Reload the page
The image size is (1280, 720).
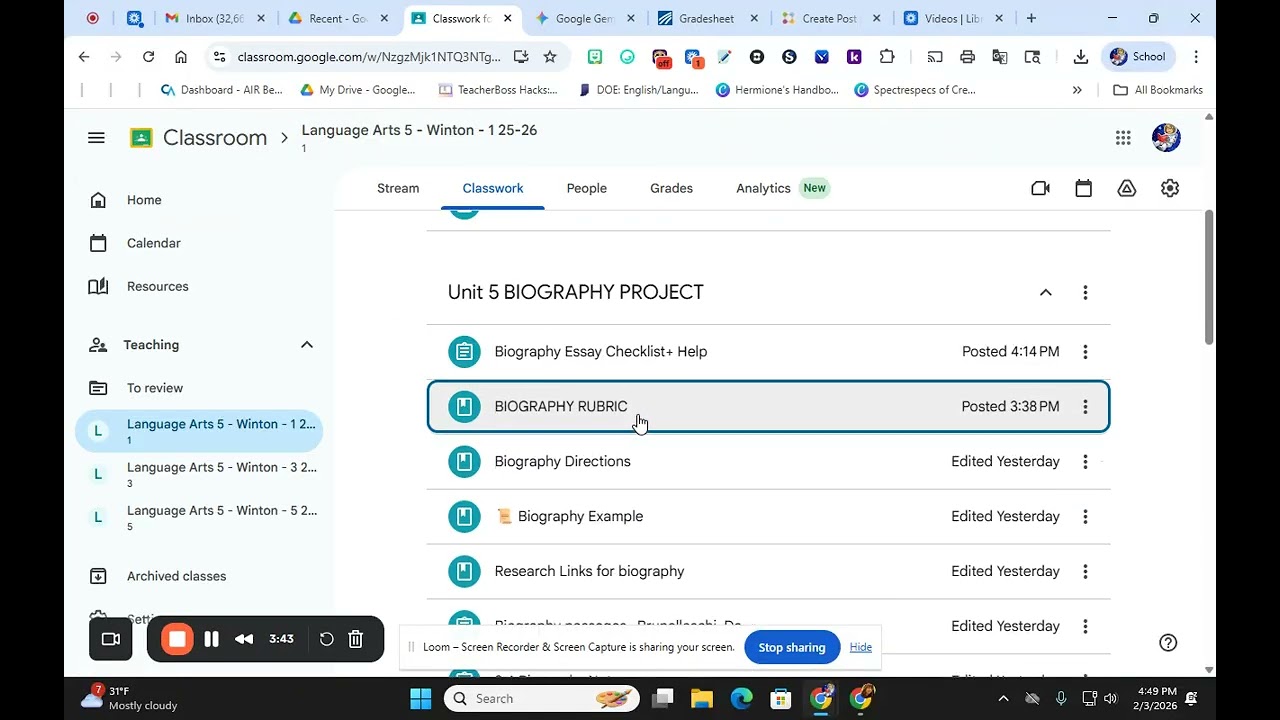[148, 57]
